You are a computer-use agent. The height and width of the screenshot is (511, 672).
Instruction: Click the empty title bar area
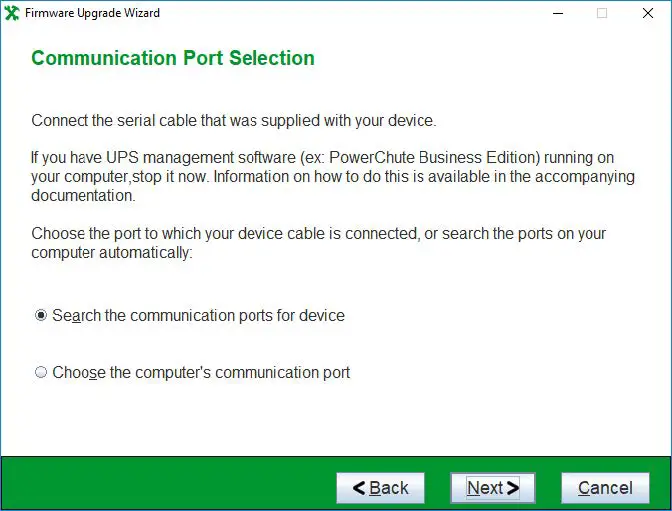click(x=350, y=13)
